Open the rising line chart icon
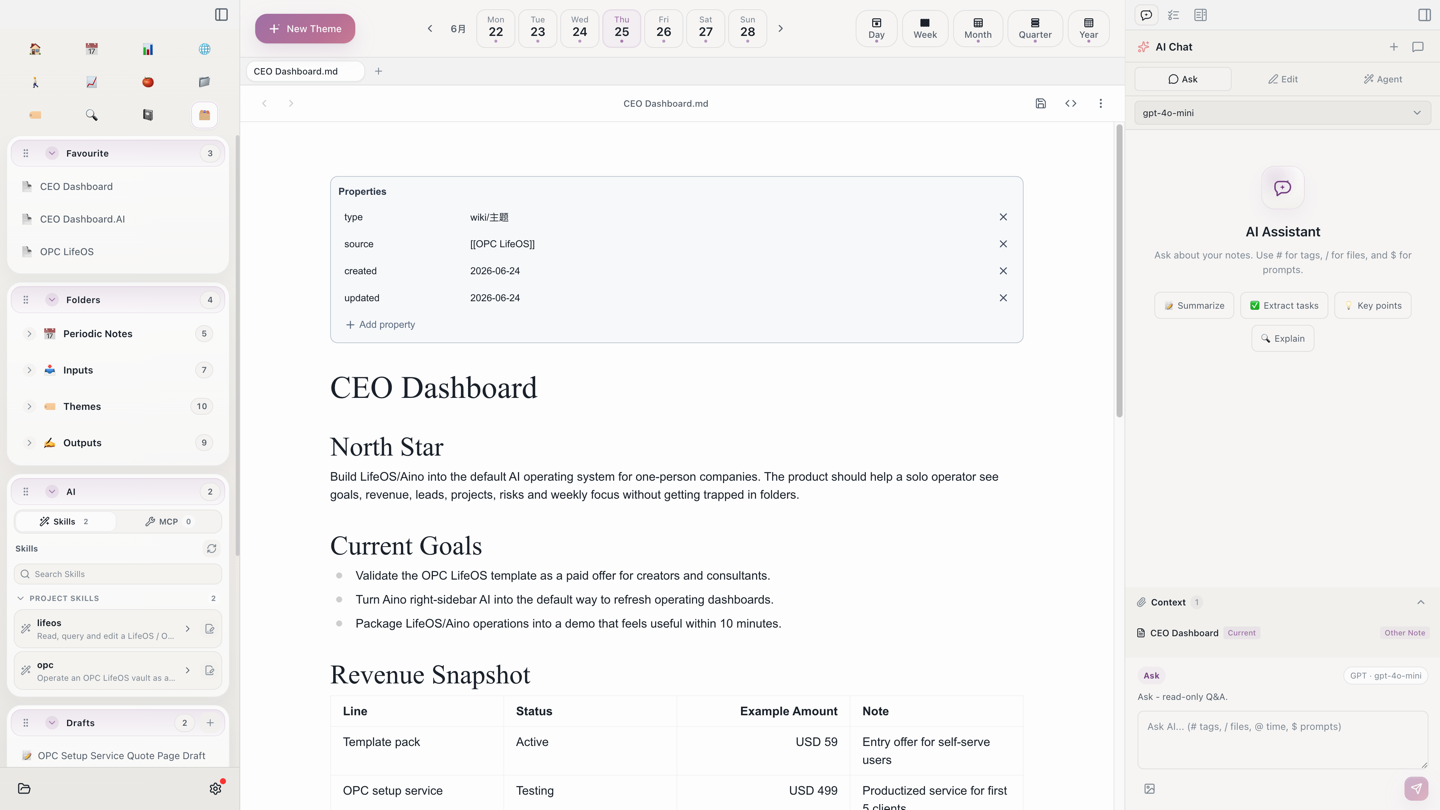 (x=91, y=82)
